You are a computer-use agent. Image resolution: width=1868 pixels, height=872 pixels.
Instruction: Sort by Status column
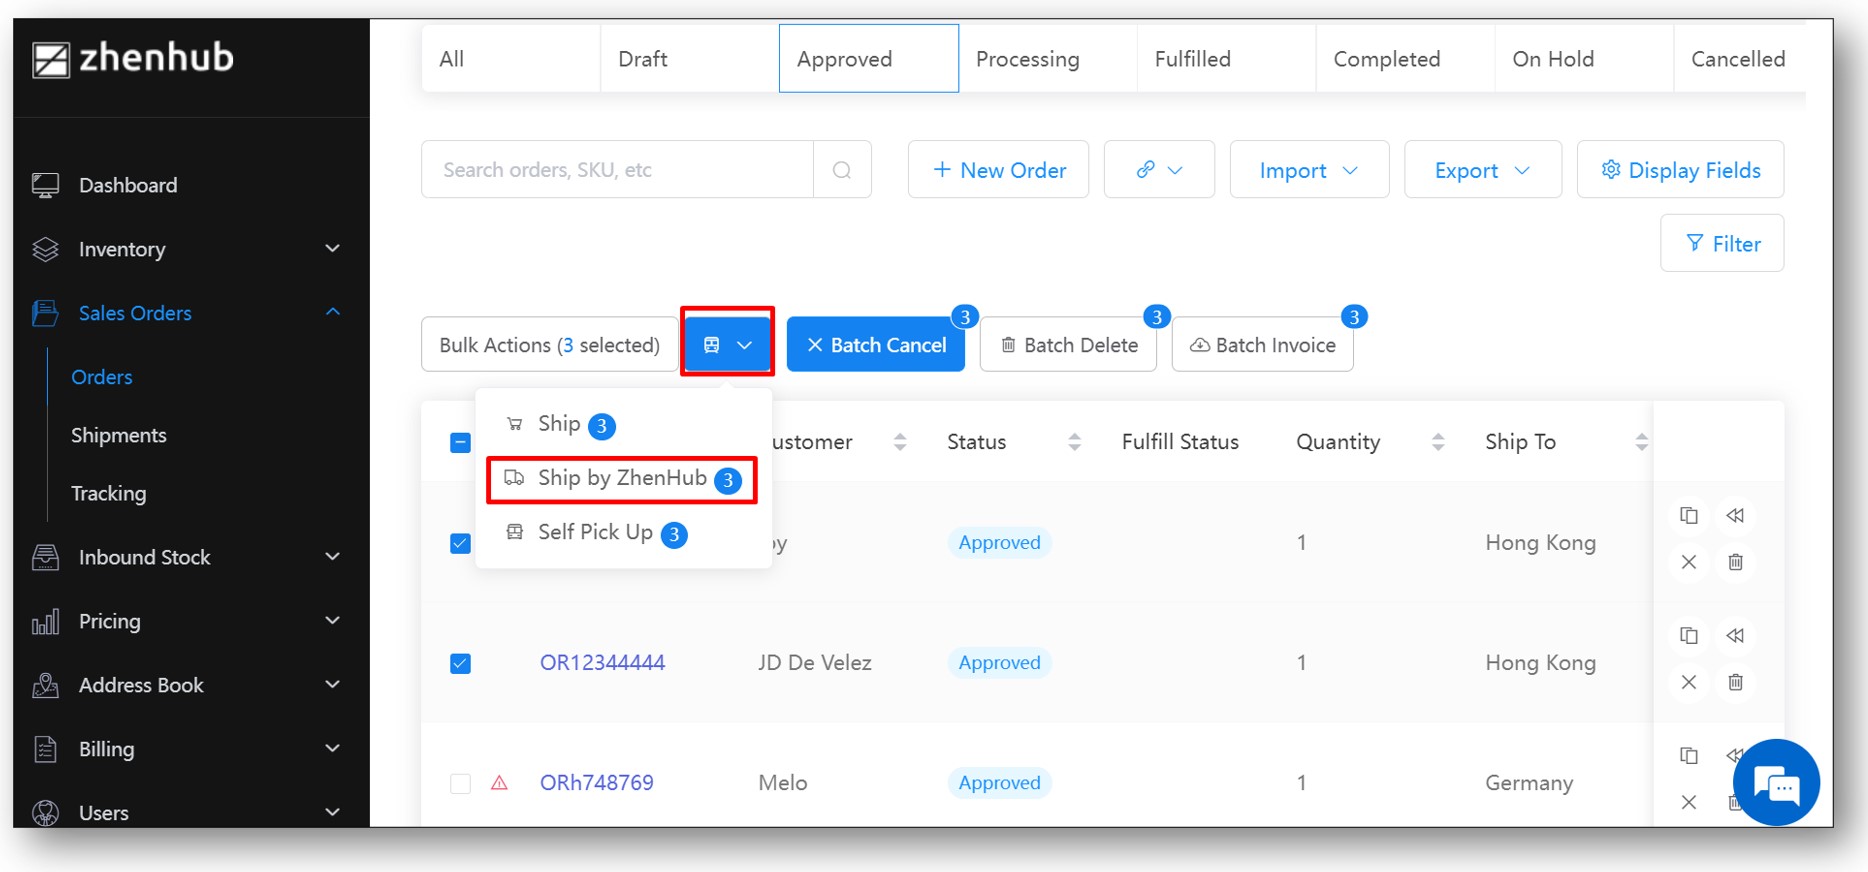click(x=1074, y=442)
